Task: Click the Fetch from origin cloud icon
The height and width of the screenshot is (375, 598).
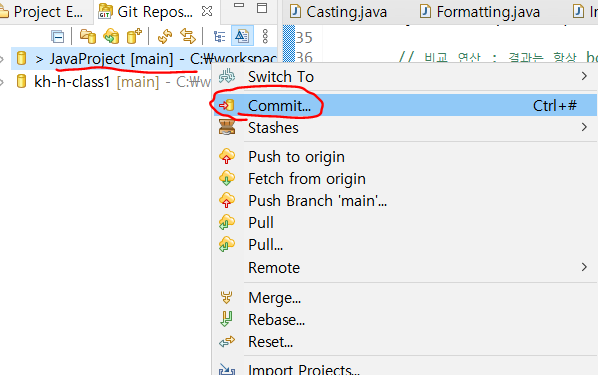Action: point(227,178)
